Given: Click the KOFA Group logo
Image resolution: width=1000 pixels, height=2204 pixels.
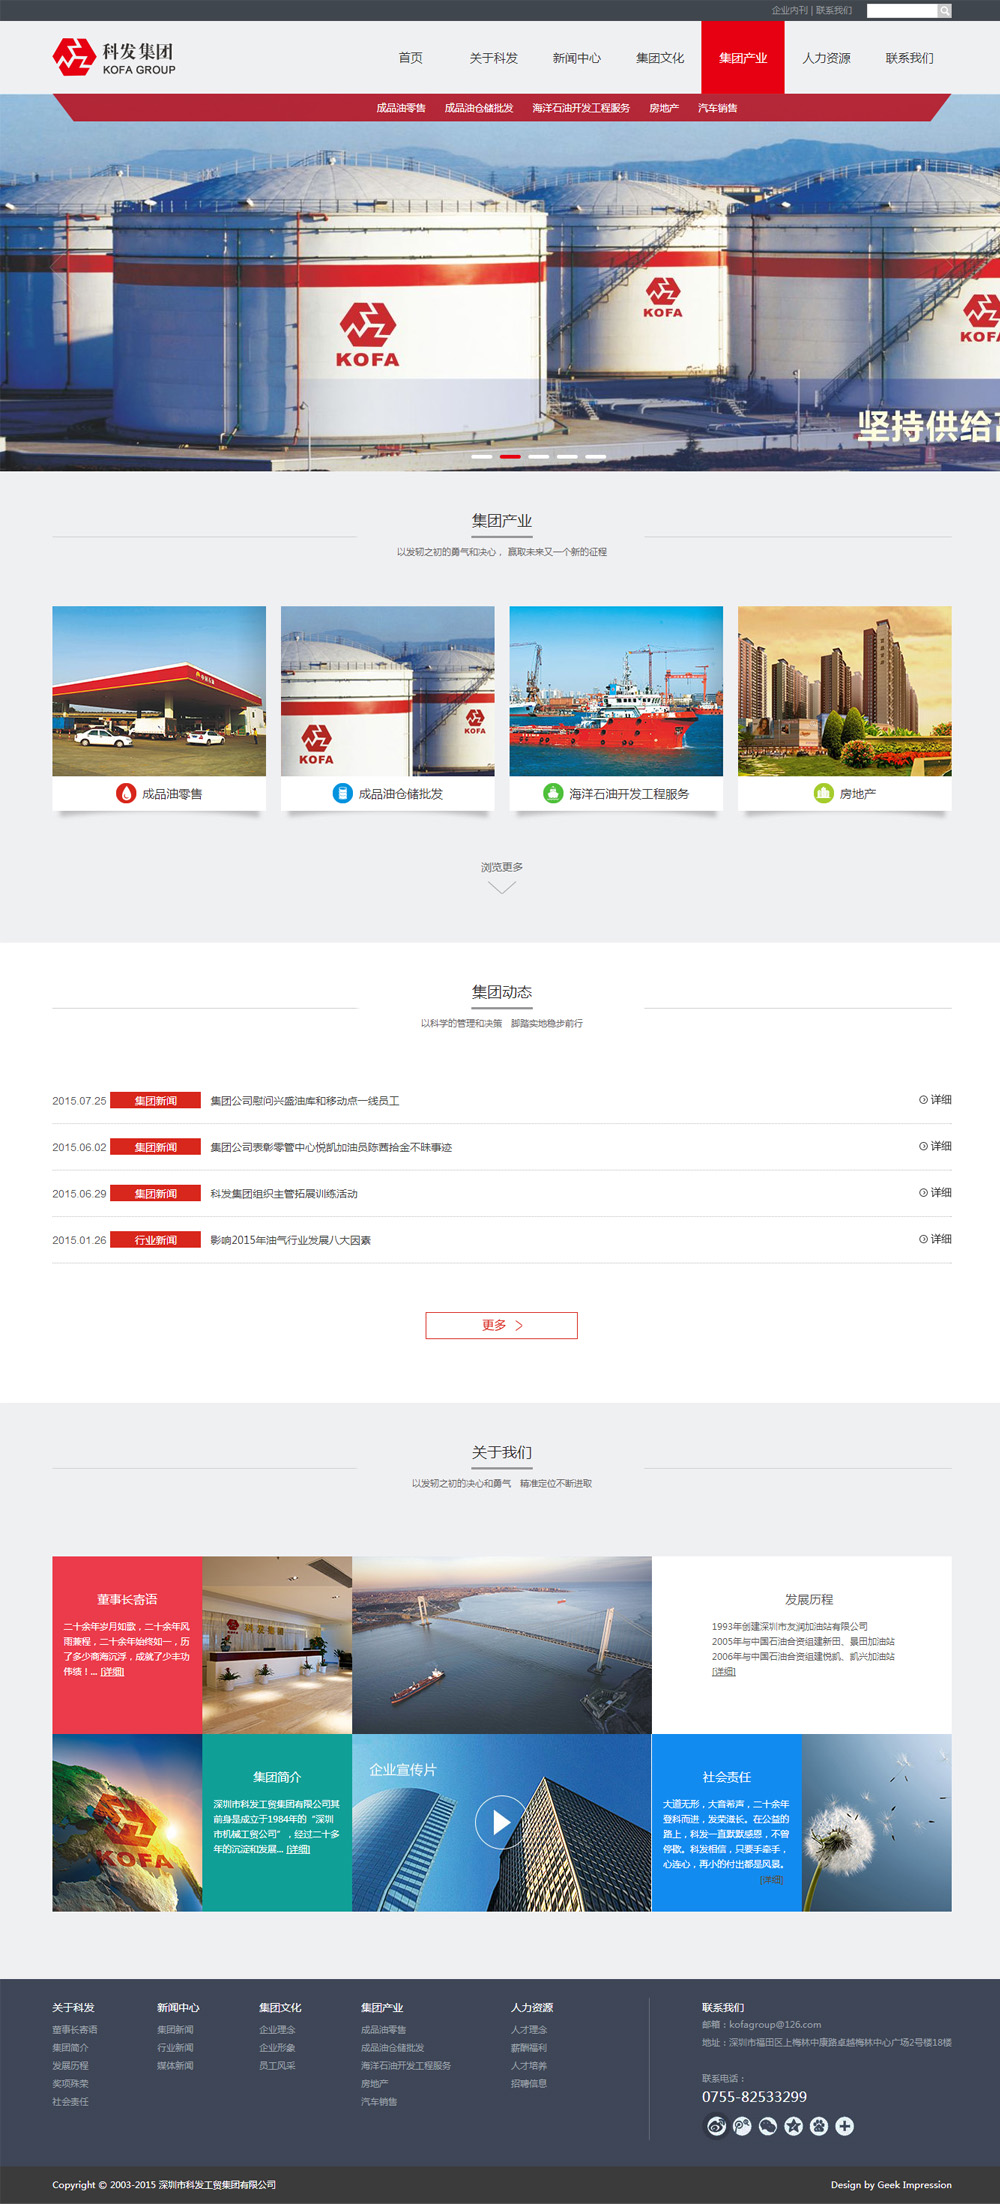Looking at the screenshot, I should (x=114, y=57).
